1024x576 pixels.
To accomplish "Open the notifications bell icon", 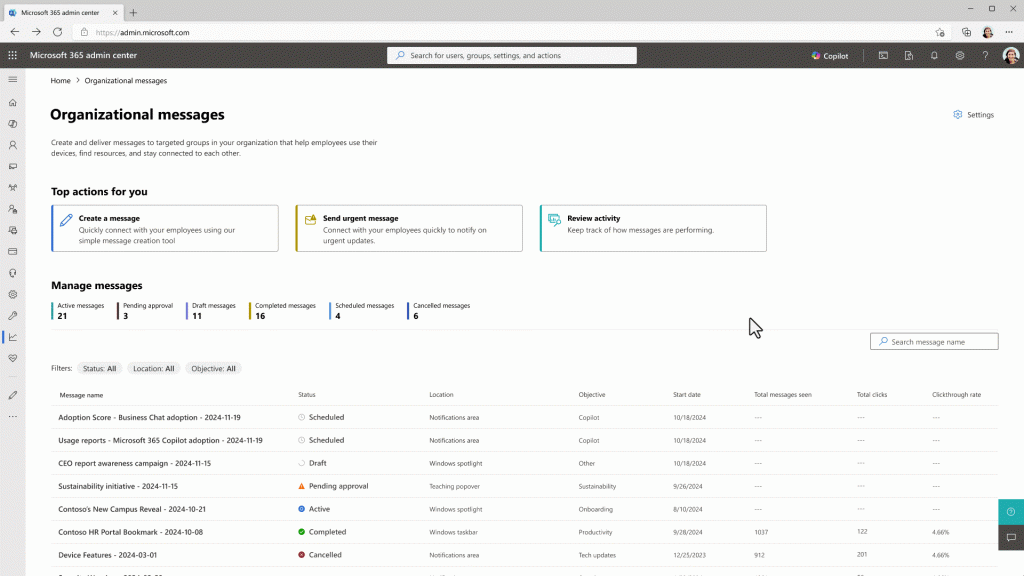I will (x=934, y=56).
